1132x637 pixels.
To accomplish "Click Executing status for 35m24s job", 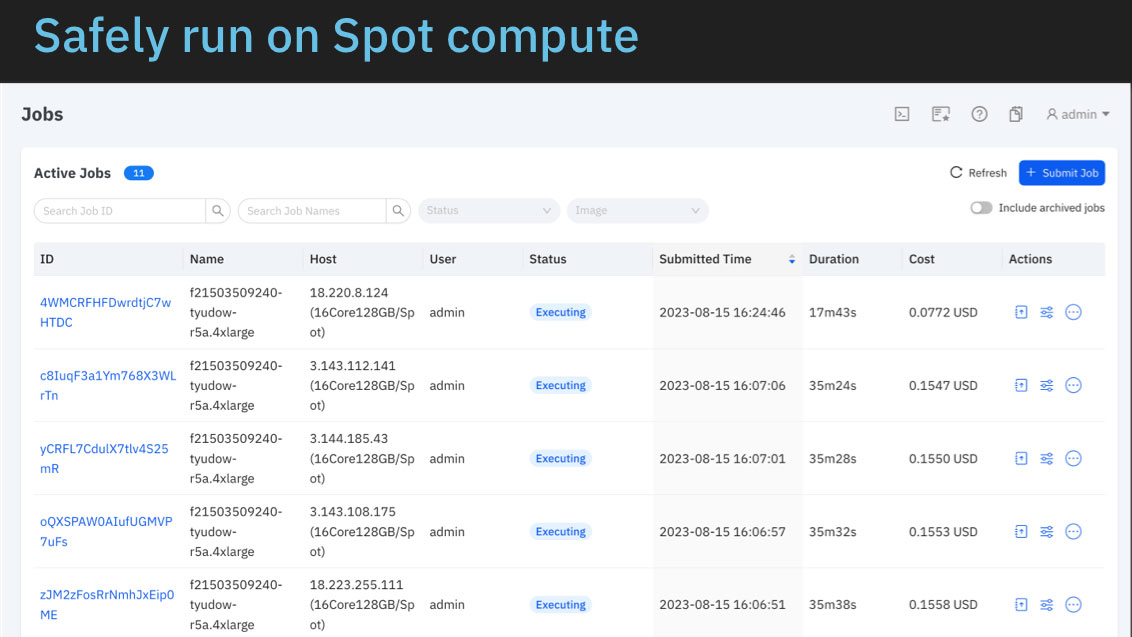I will click(x=560, y=385).
